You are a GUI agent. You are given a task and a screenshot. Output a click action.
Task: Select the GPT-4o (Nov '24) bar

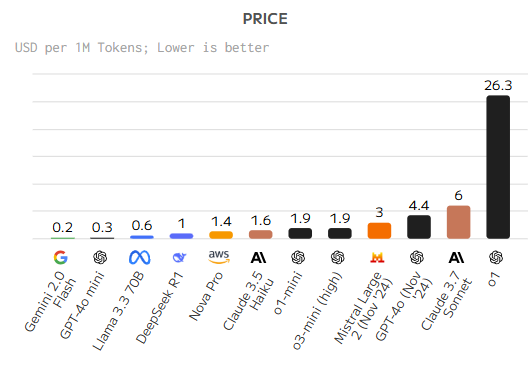click(x=419, y=227)
